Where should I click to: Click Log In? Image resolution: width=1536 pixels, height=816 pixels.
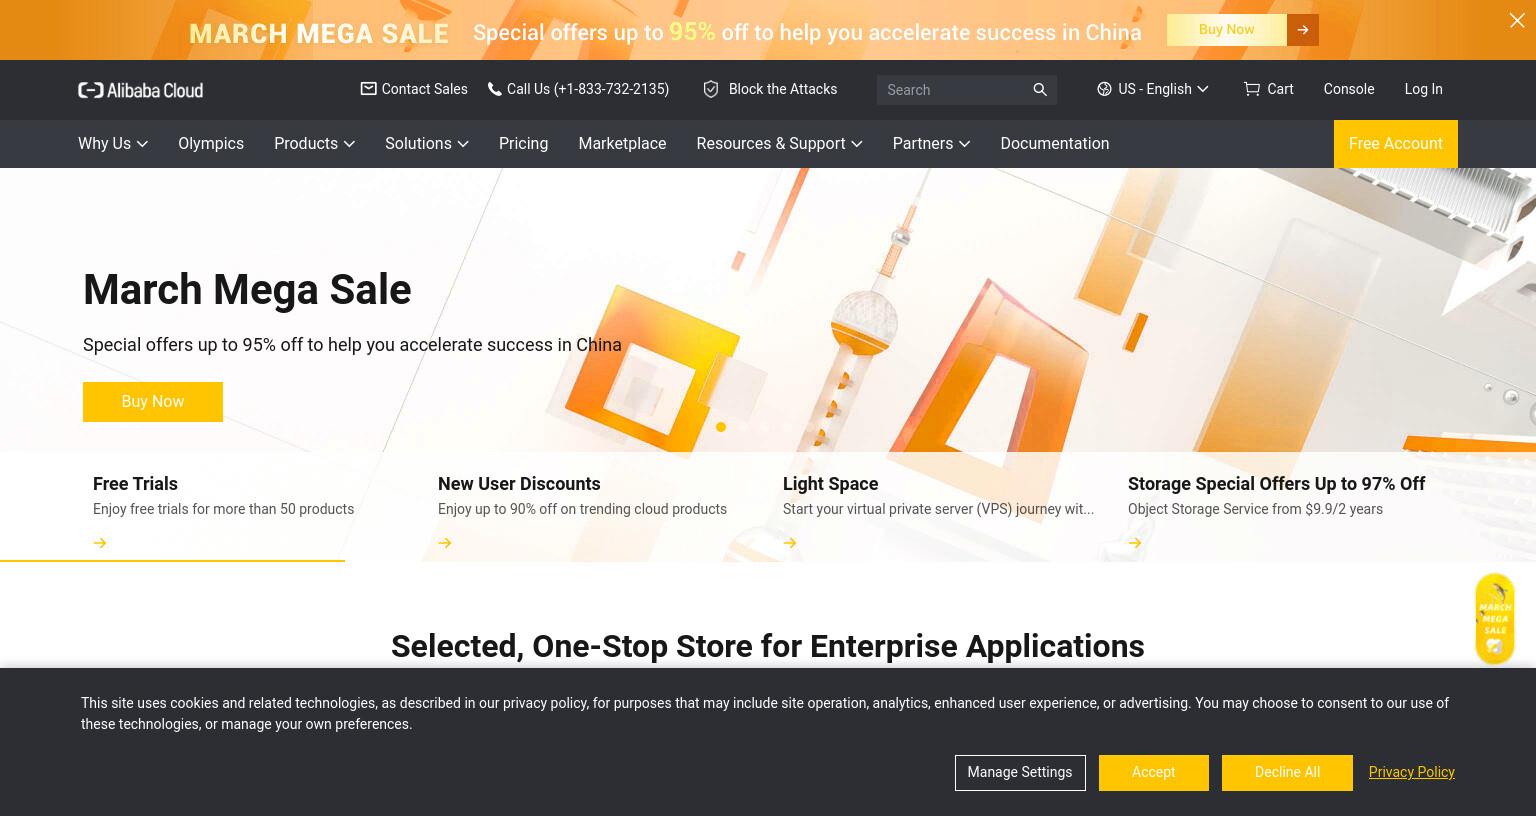pos(1423,89)
